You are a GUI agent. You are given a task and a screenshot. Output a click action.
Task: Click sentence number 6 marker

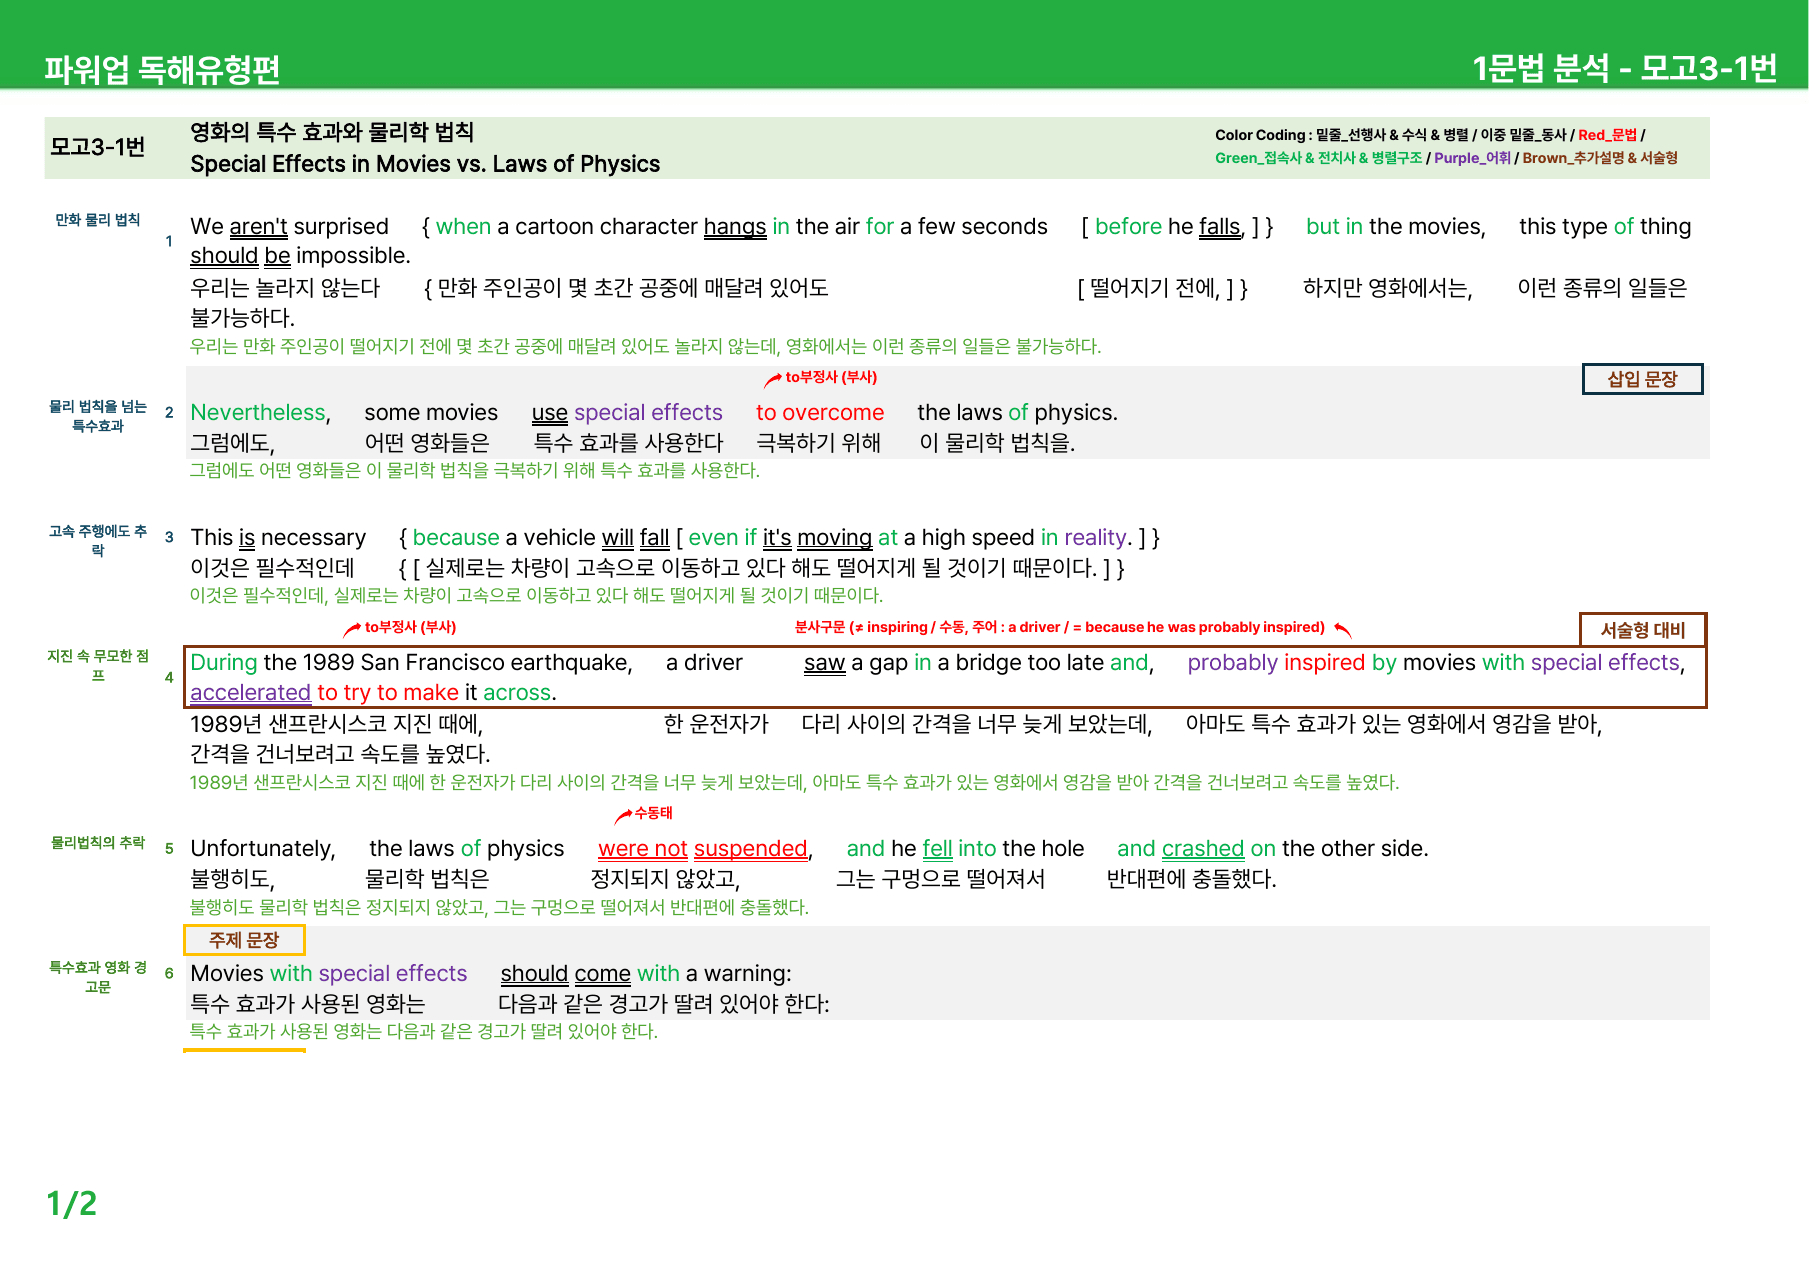(x=169, y=973)
